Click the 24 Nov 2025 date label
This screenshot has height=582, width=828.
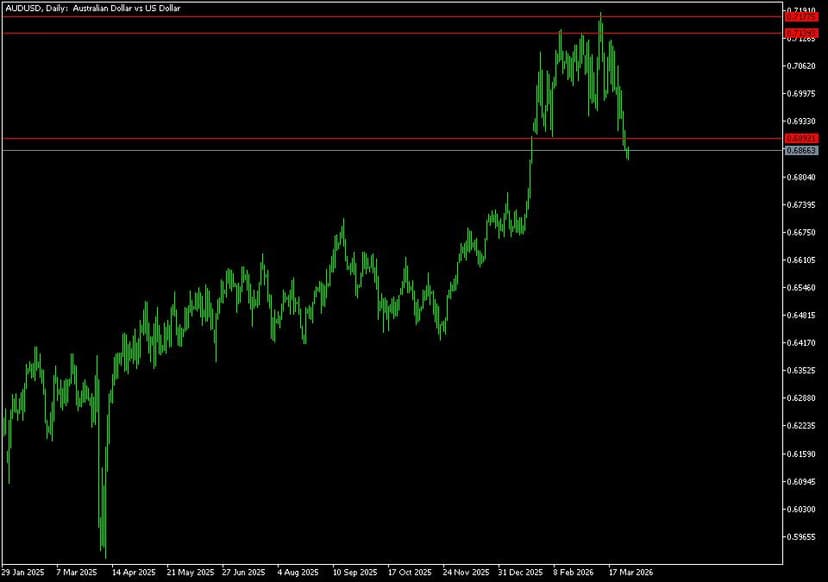point(466,573)
